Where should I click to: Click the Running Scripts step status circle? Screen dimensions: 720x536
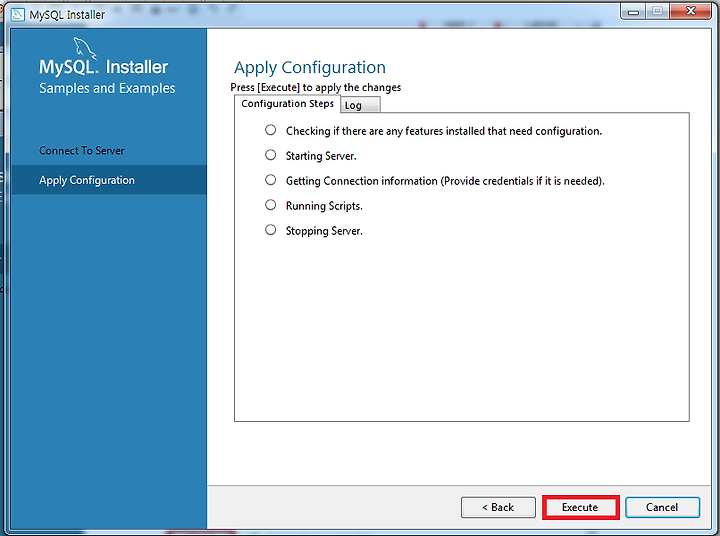270,204
